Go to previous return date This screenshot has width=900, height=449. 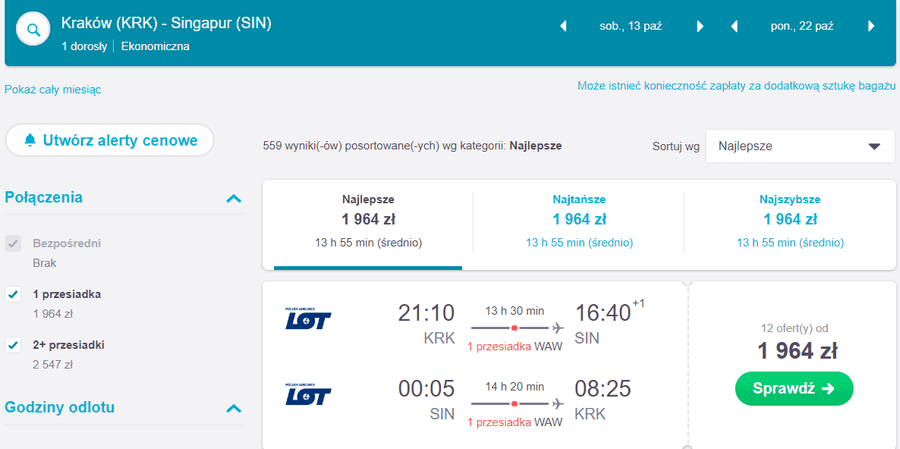735,26
